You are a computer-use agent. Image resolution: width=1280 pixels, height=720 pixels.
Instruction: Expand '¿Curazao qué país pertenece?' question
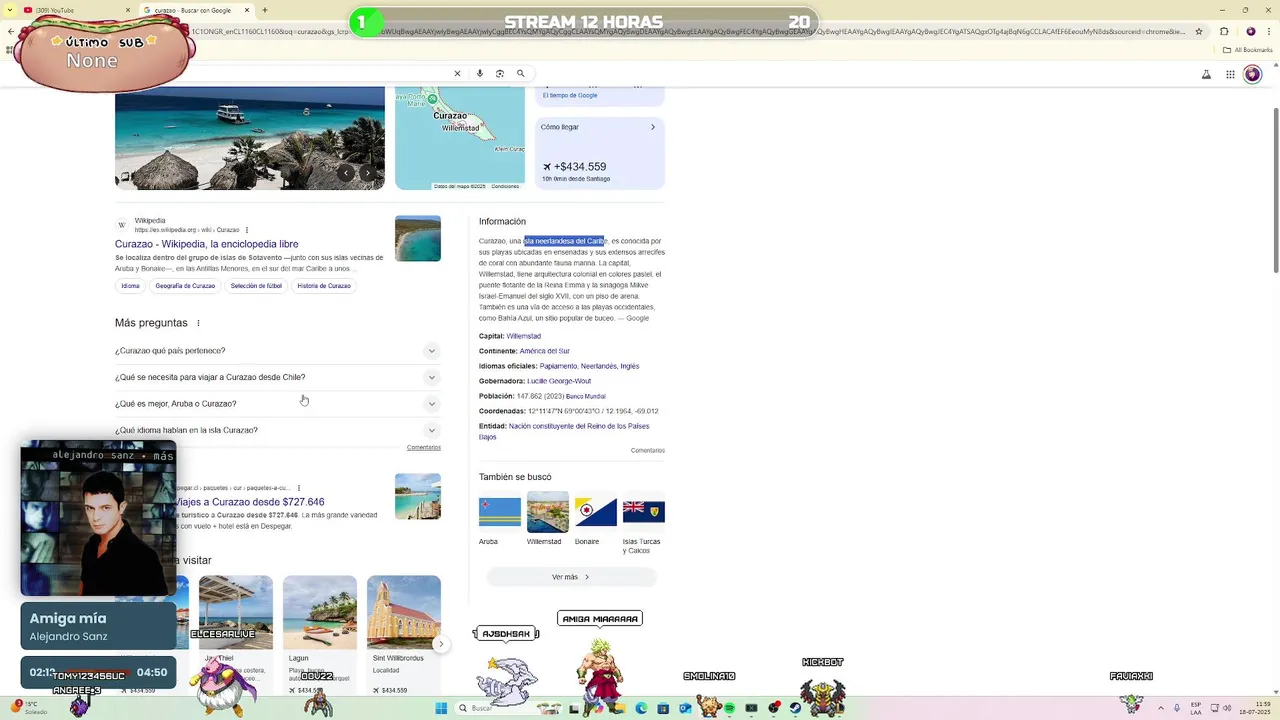277,351
